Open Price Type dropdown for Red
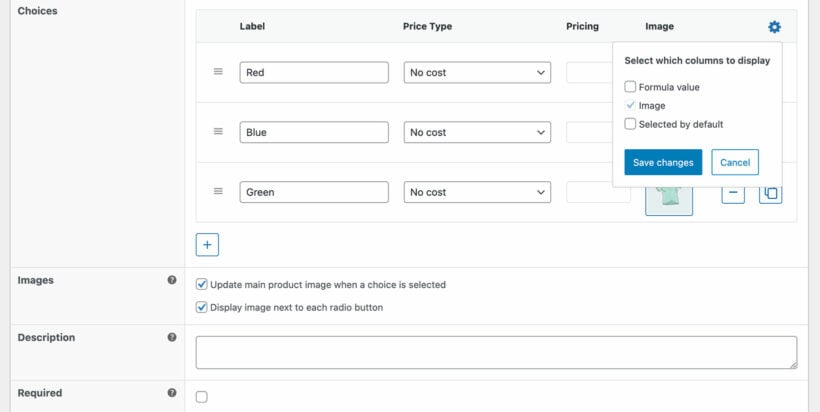The width and height of the screenshot is (820, 412). pos(477,73)
